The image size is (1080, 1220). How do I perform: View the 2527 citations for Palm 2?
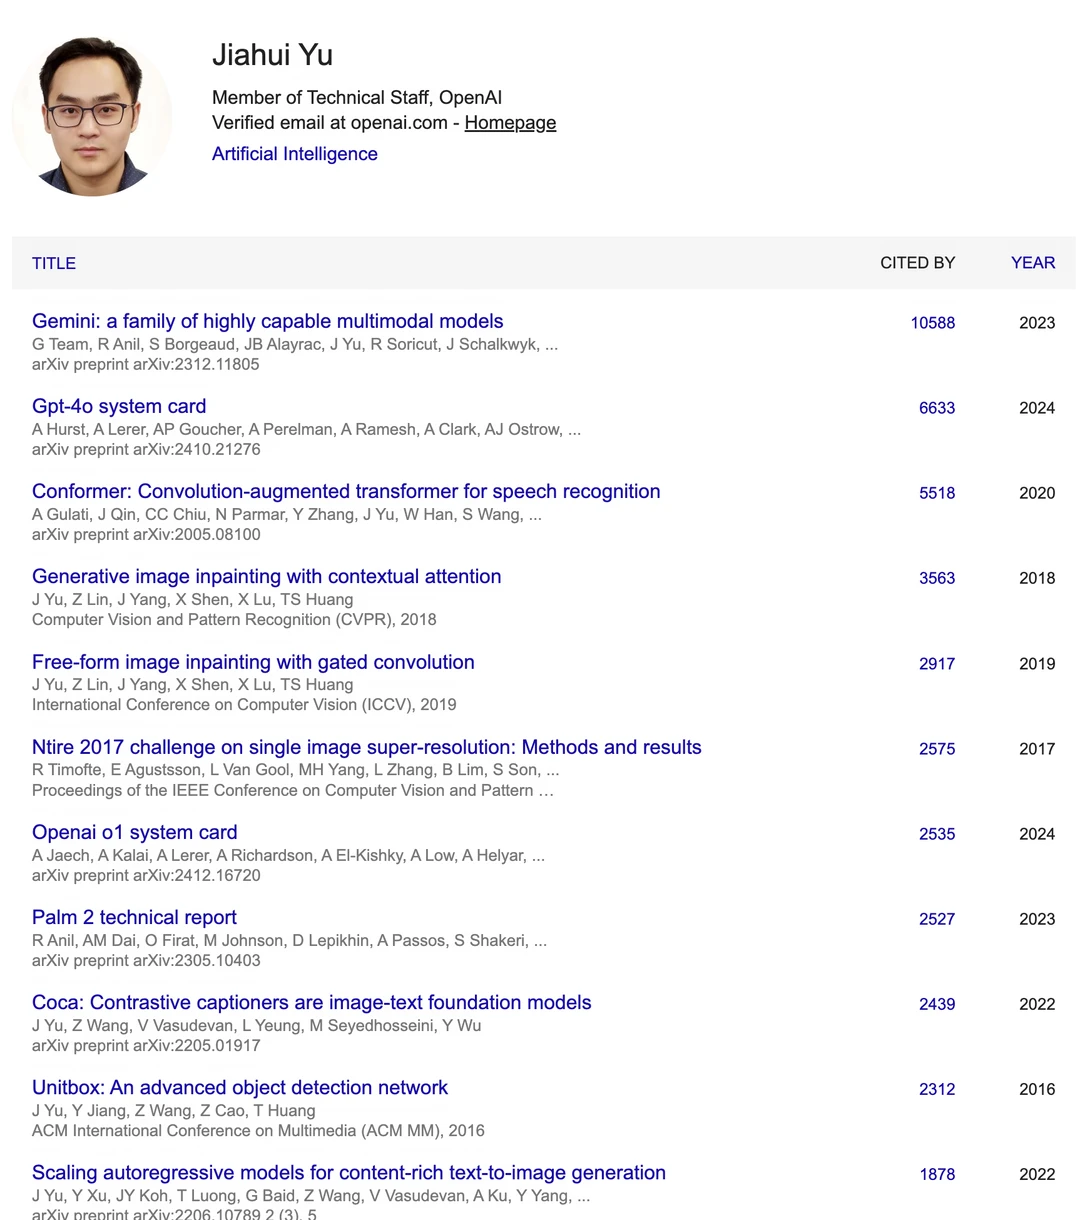(x=937, y=919)
